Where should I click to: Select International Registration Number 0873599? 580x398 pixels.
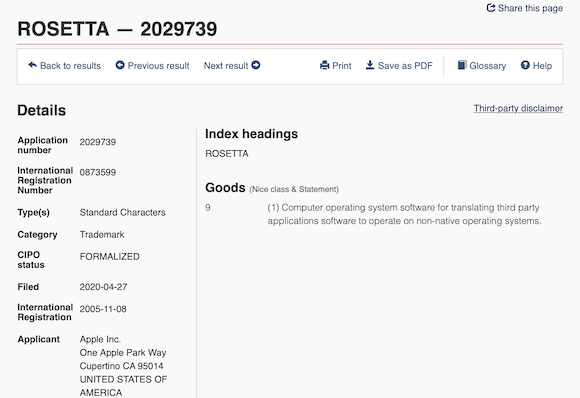98,172
